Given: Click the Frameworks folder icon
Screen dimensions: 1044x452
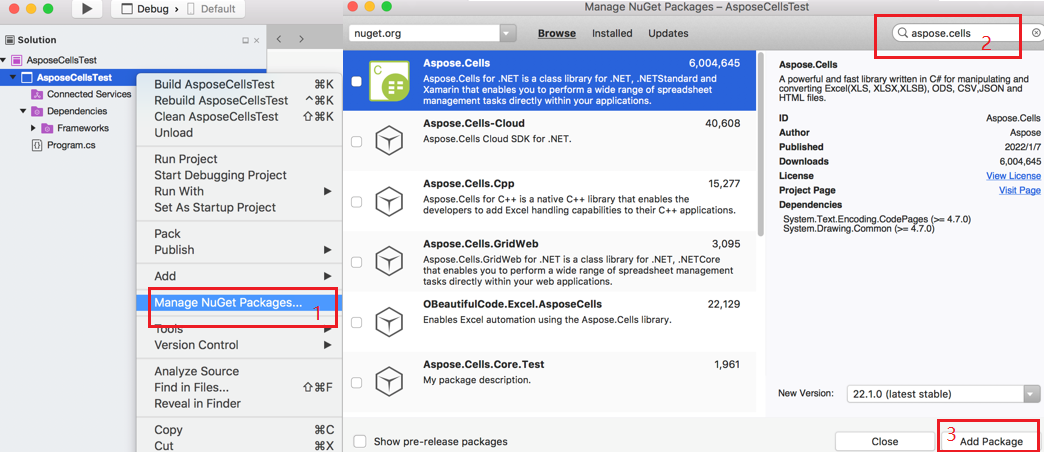Looking at the screenshot, I should pyautogui.click(x=47, y=128).
